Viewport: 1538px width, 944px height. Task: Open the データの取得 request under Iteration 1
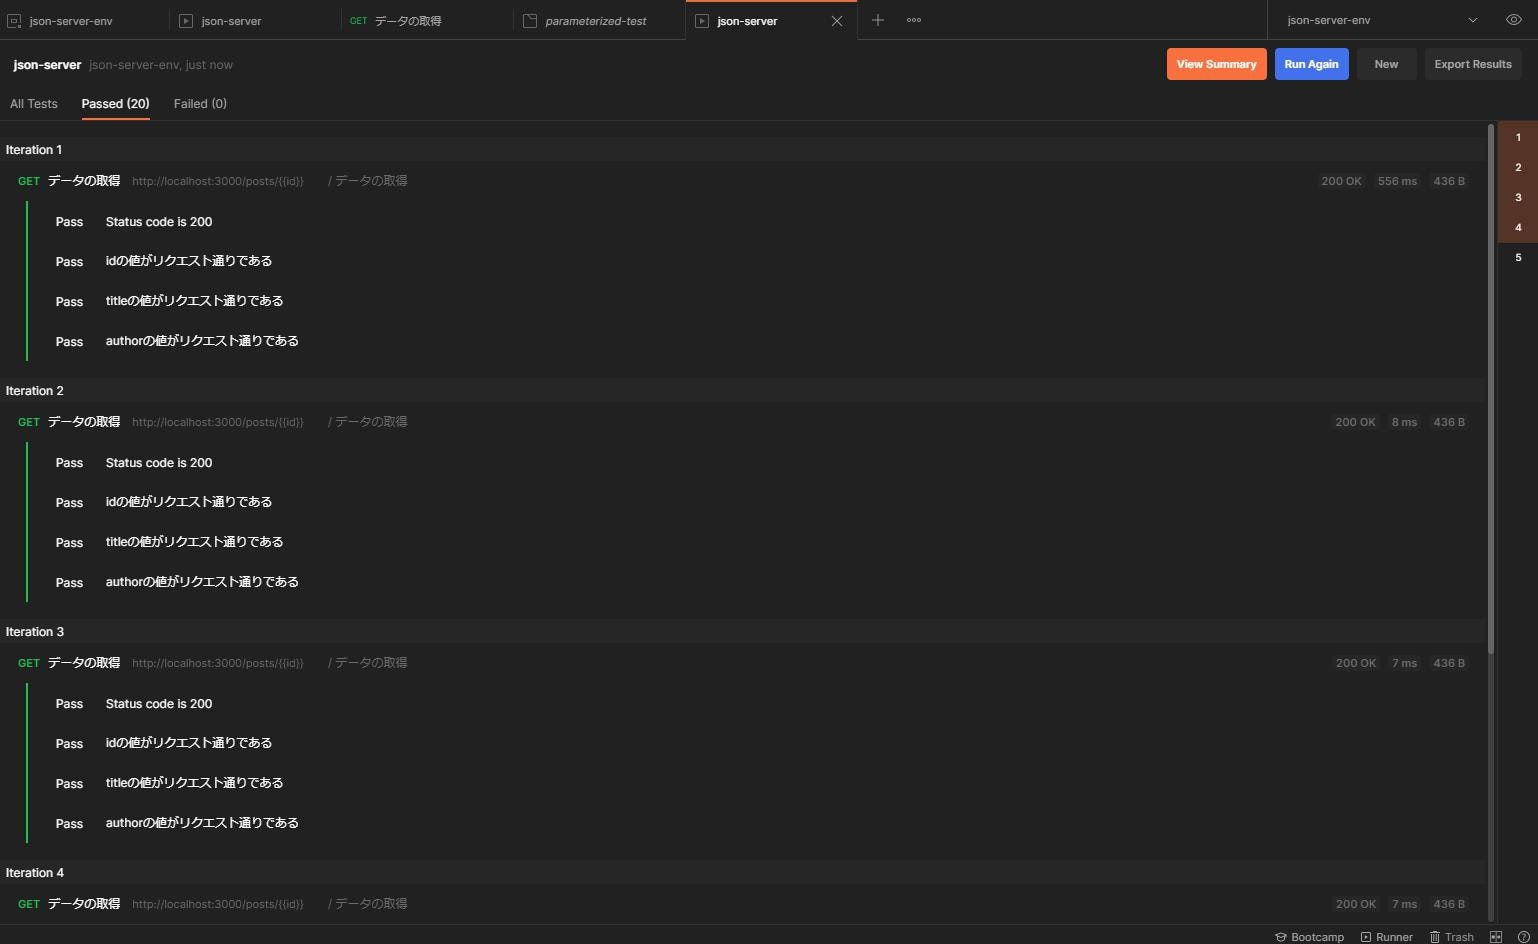(84, 181)
